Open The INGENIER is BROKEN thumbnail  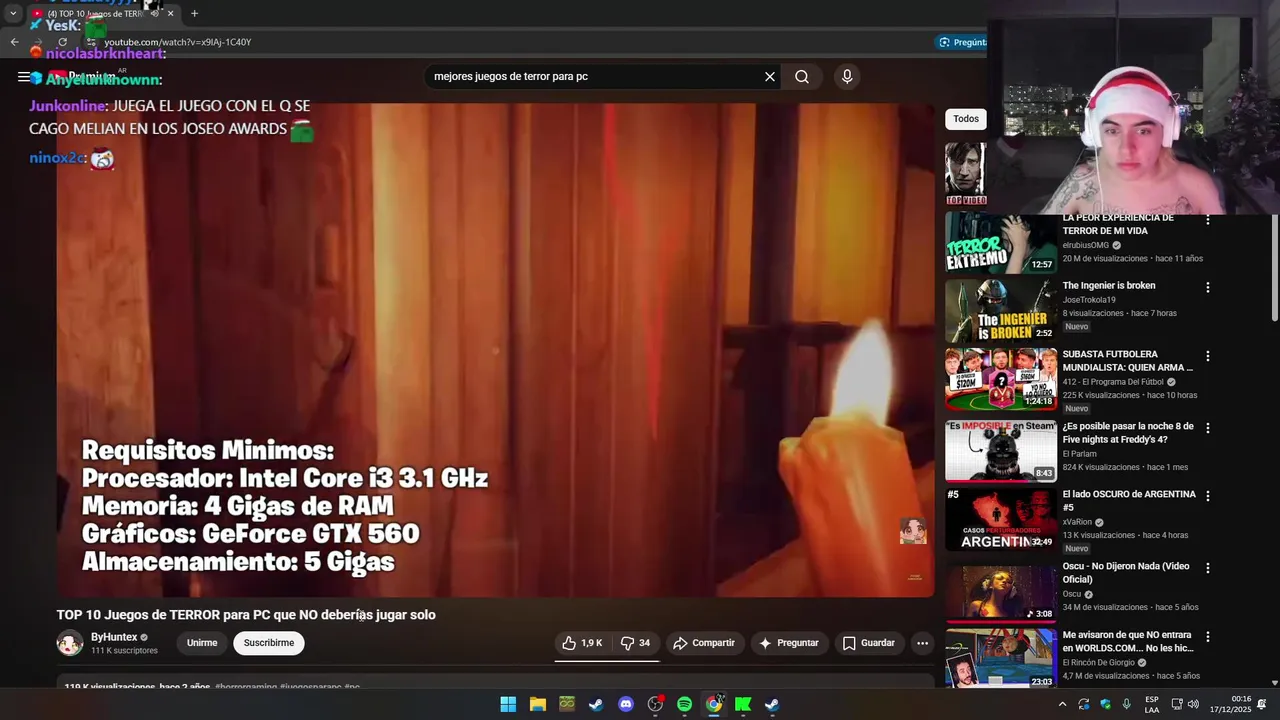pos(1001,311)
